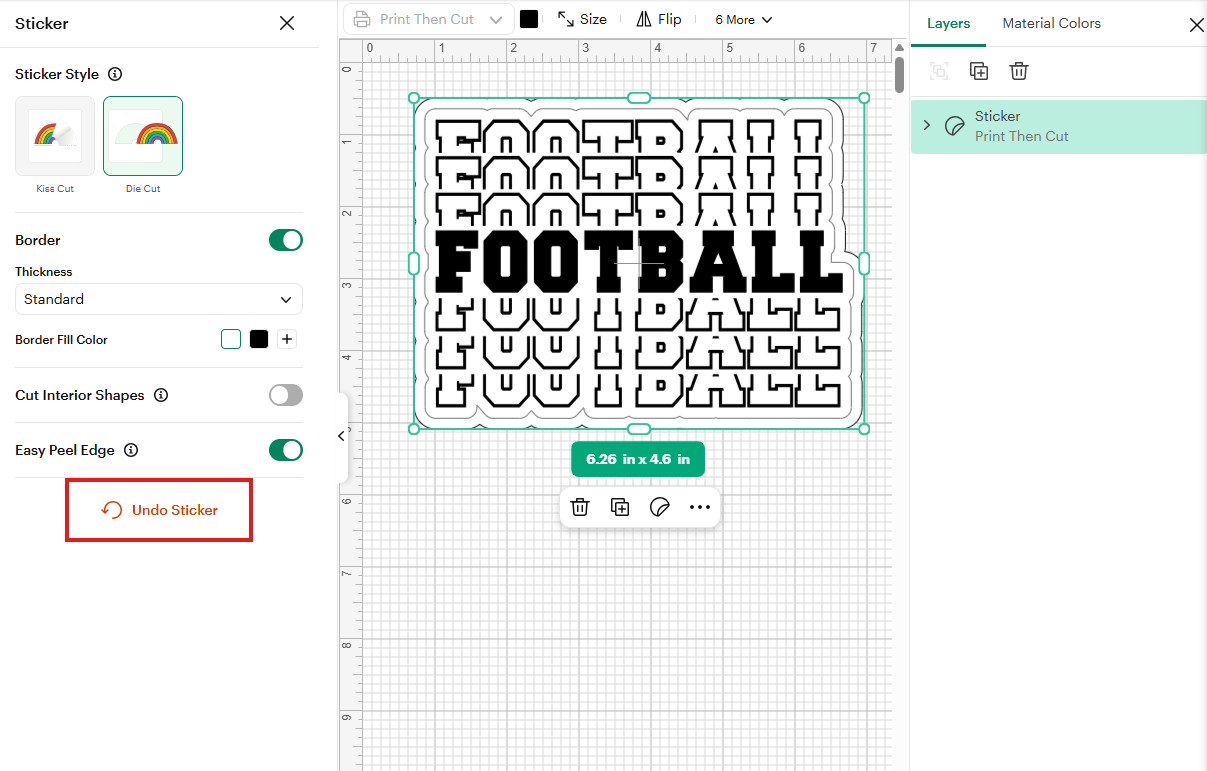Viewport: 1207px width, 771px height.
Task: Click Cut Interior Shapes info icon
Action: tap(161, 395)
